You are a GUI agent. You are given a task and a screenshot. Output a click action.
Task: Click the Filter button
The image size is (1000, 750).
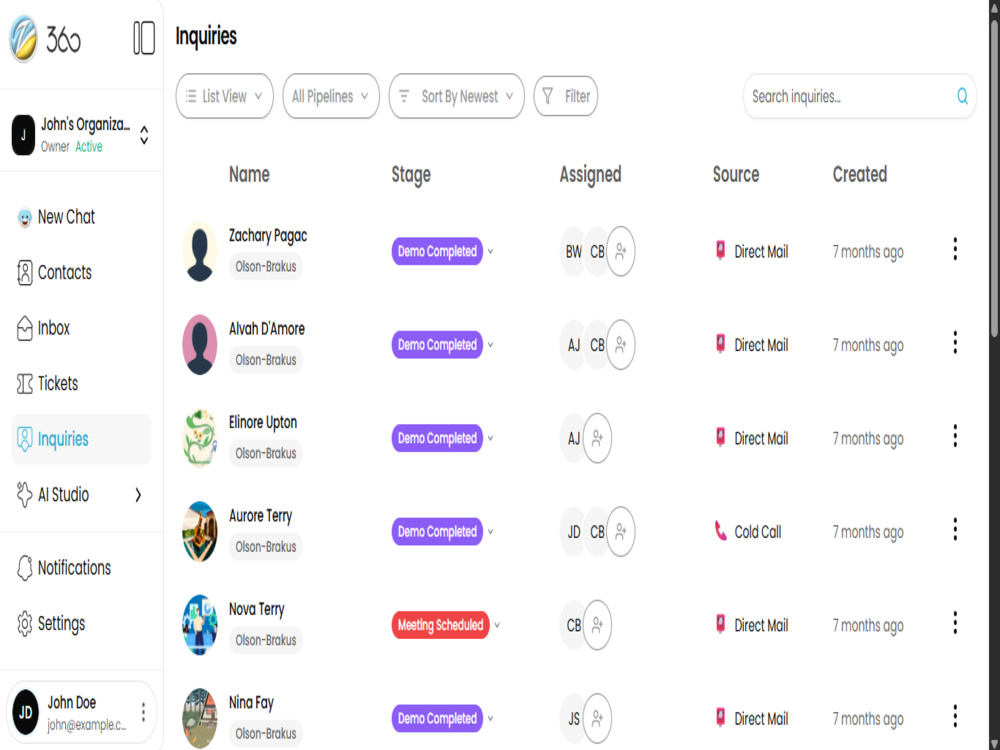(566, 96)
